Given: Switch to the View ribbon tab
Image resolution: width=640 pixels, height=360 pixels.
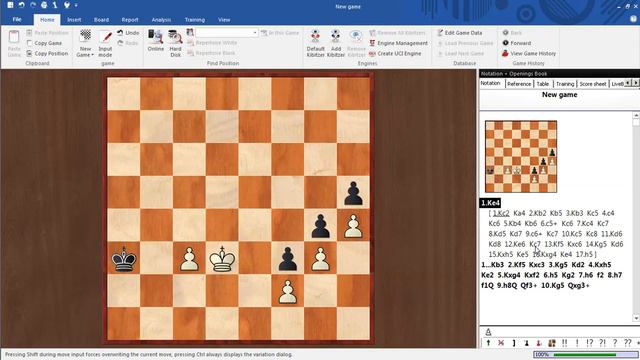Looking at the screenshot, I should [224, 20].
